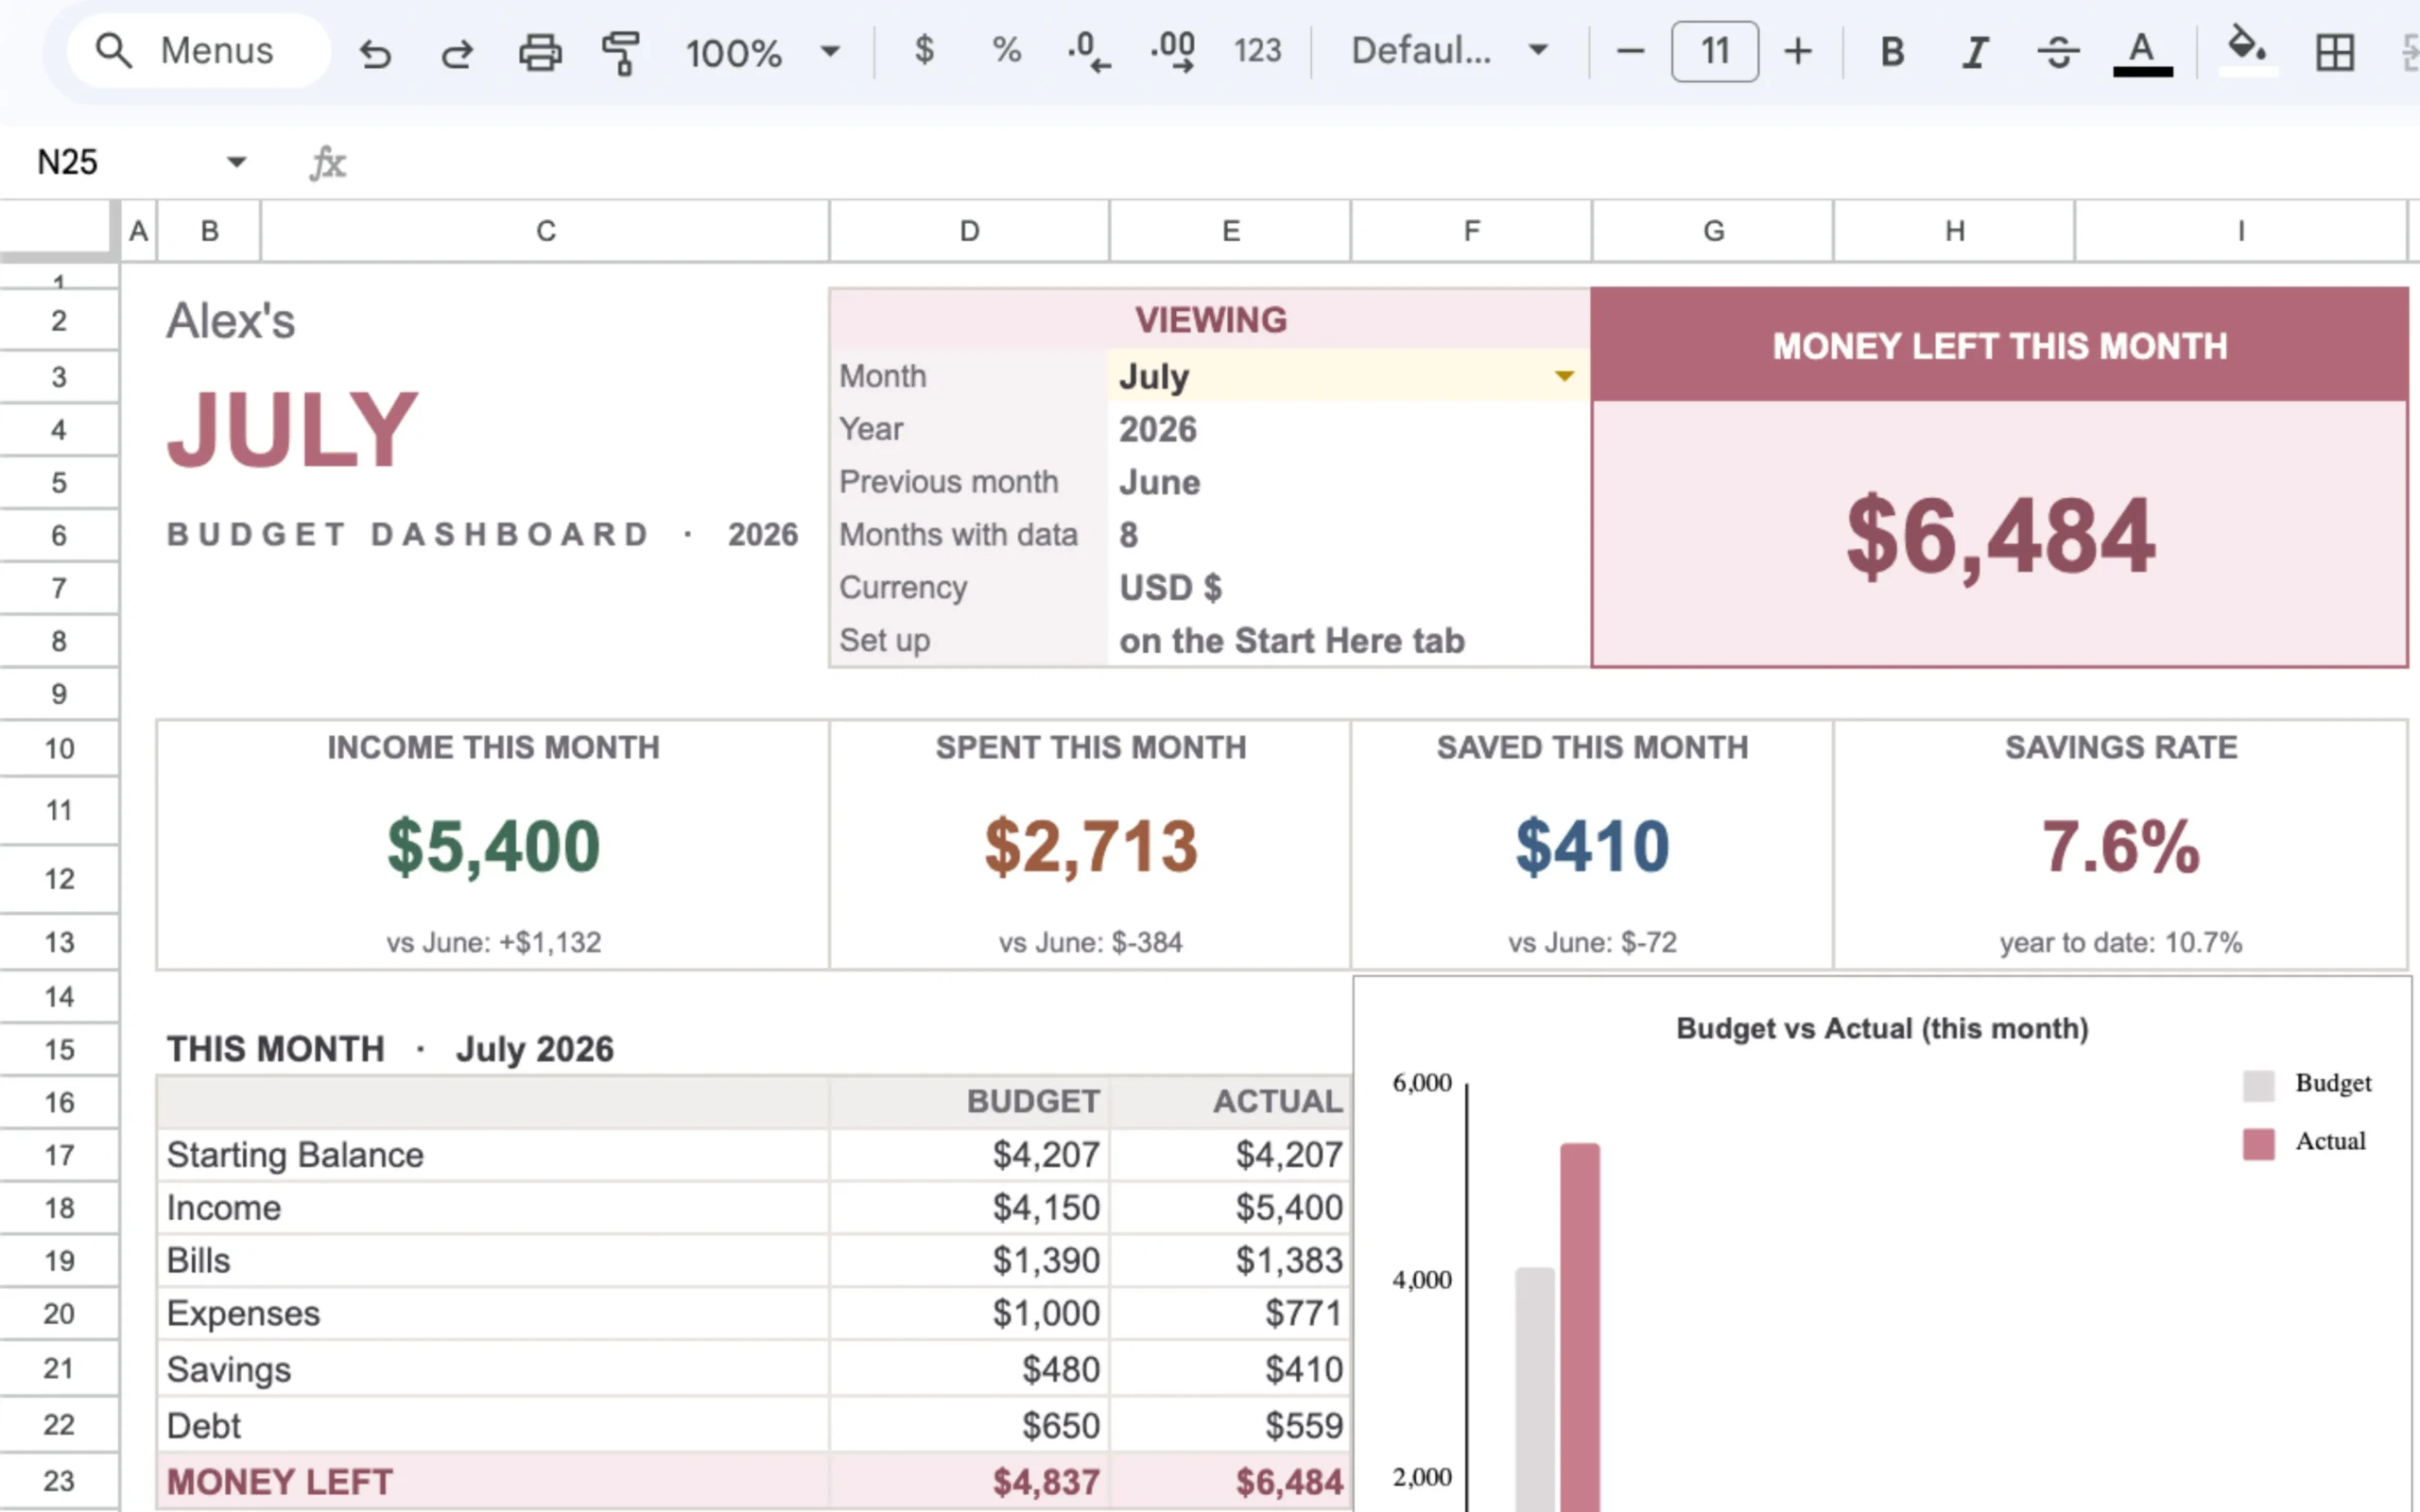Click the JULY title cell
Screen dimensions: 2420x1512
[292, 430]
